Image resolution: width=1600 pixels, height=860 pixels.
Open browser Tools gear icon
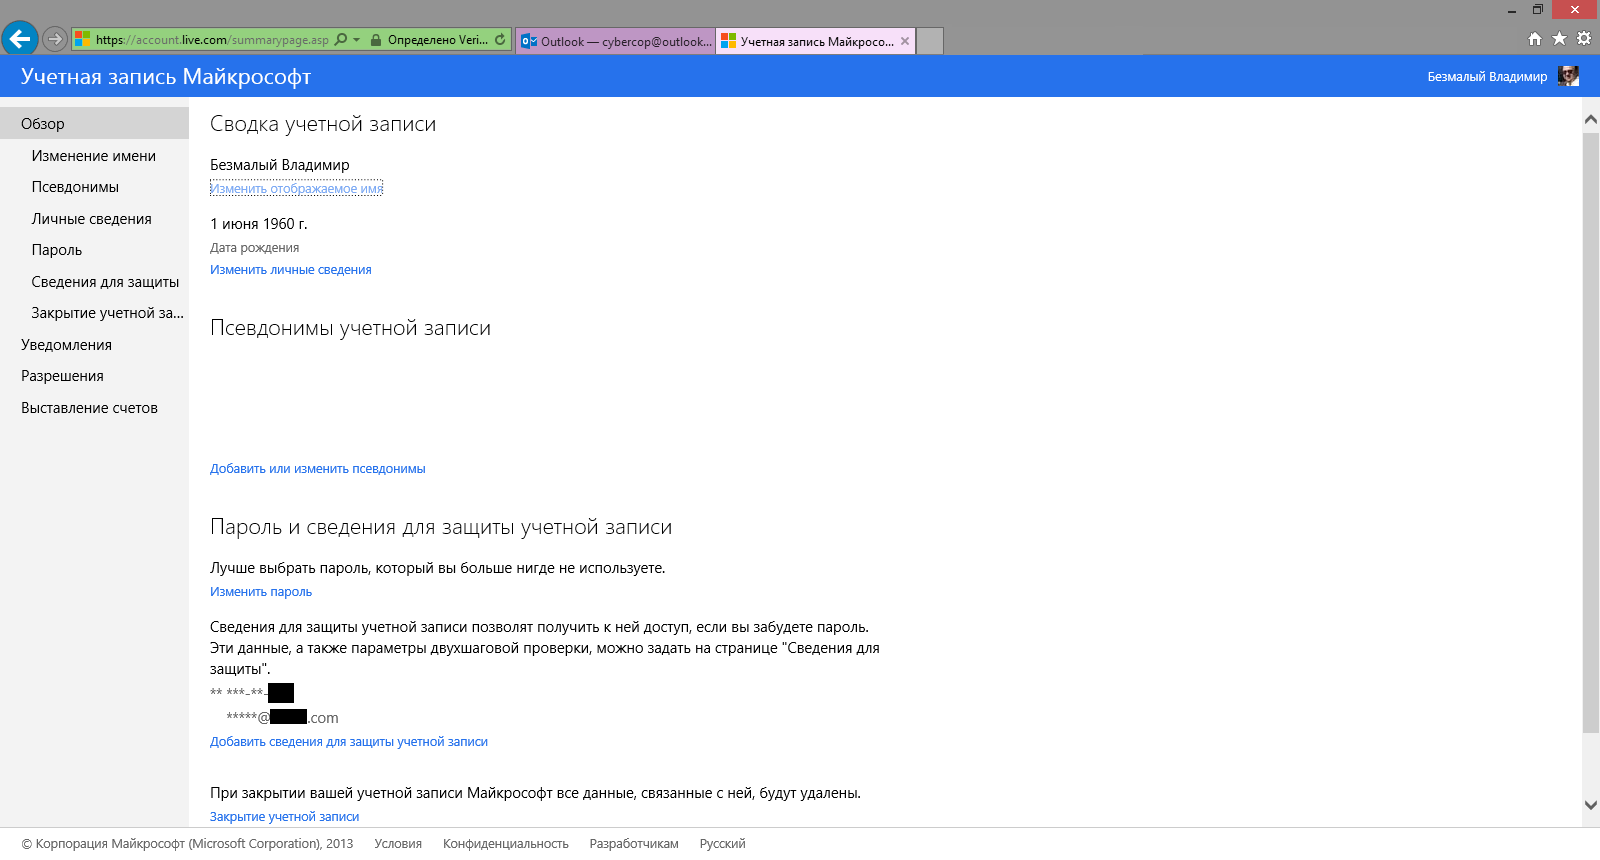pyautogui.click(x=1584, y=39)
